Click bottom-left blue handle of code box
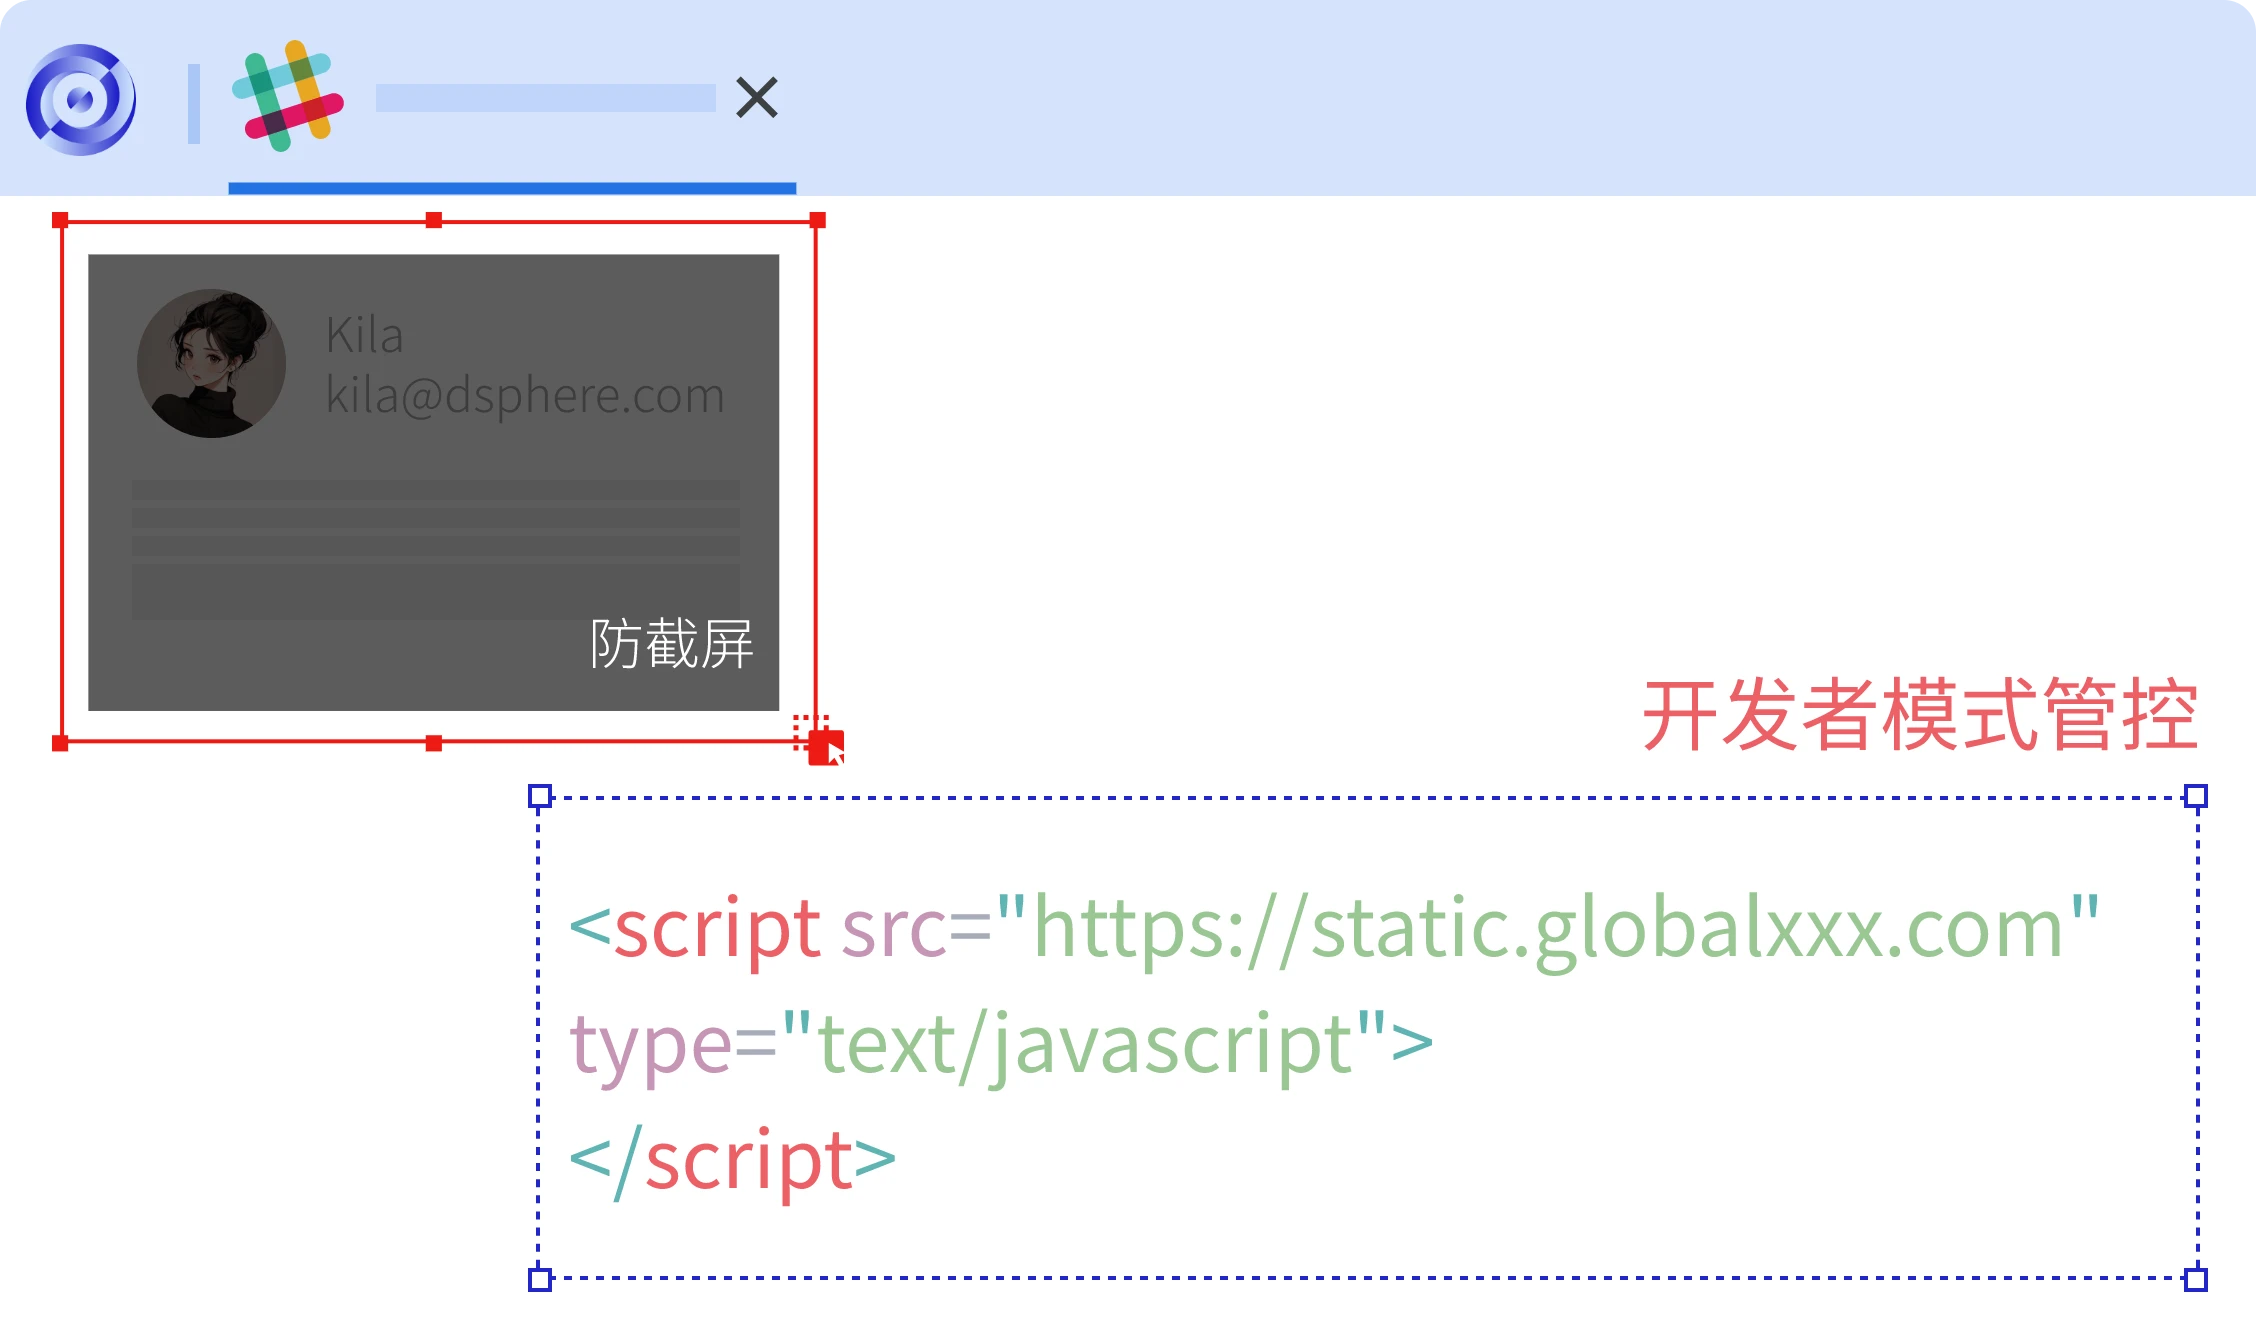This screenshot has width=2256, height=1324. click(x=540, y=1279)
